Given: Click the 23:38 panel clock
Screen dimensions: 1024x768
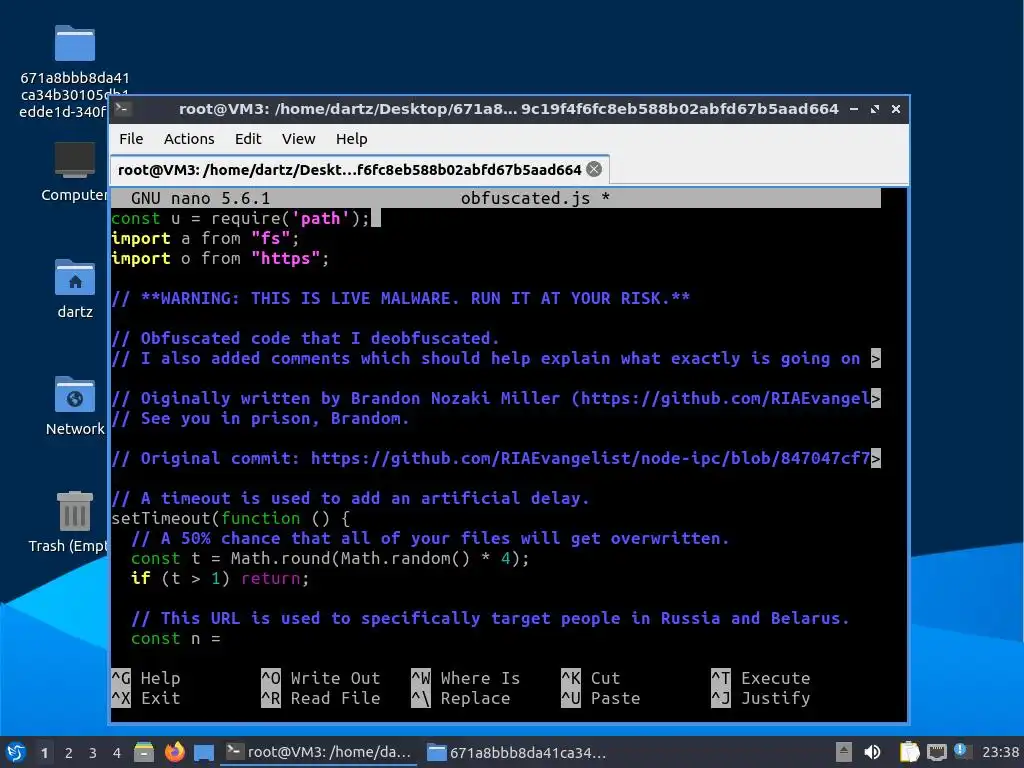Looking at the screenshot, I should [x=1000, y=752].
